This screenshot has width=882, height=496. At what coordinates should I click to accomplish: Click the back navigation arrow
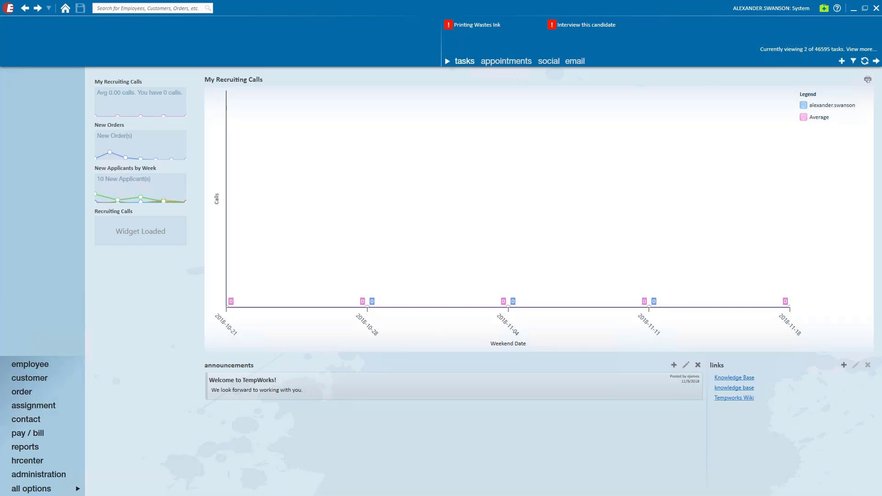(25, 8)
